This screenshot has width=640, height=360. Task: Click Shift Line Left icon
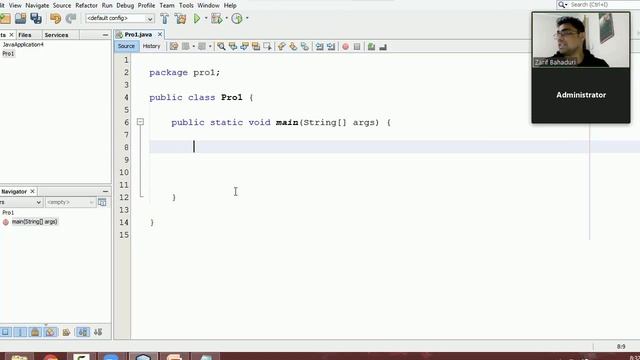tap(319, 47)
